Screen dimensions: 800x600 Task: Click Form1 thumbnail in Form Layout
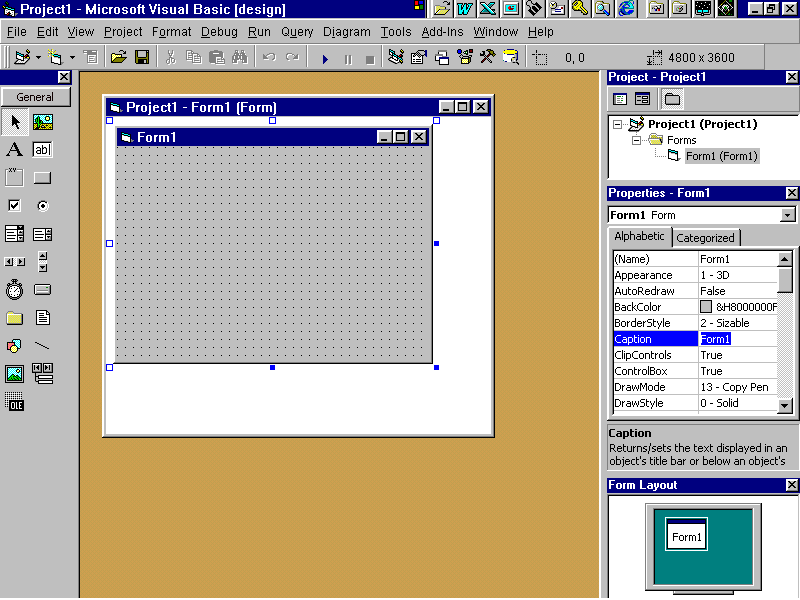686,534
